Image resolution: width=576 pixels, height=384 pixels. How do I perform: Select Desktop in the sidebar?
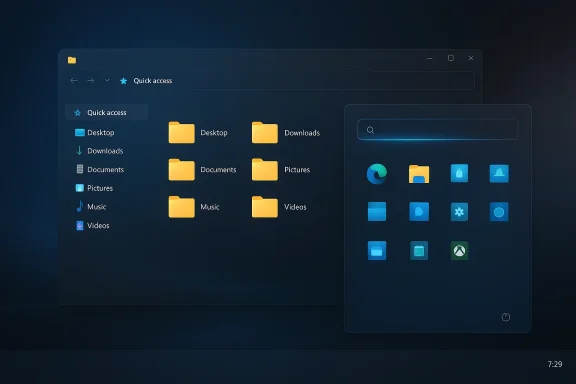pyautogui.click(x=94, y=133)
